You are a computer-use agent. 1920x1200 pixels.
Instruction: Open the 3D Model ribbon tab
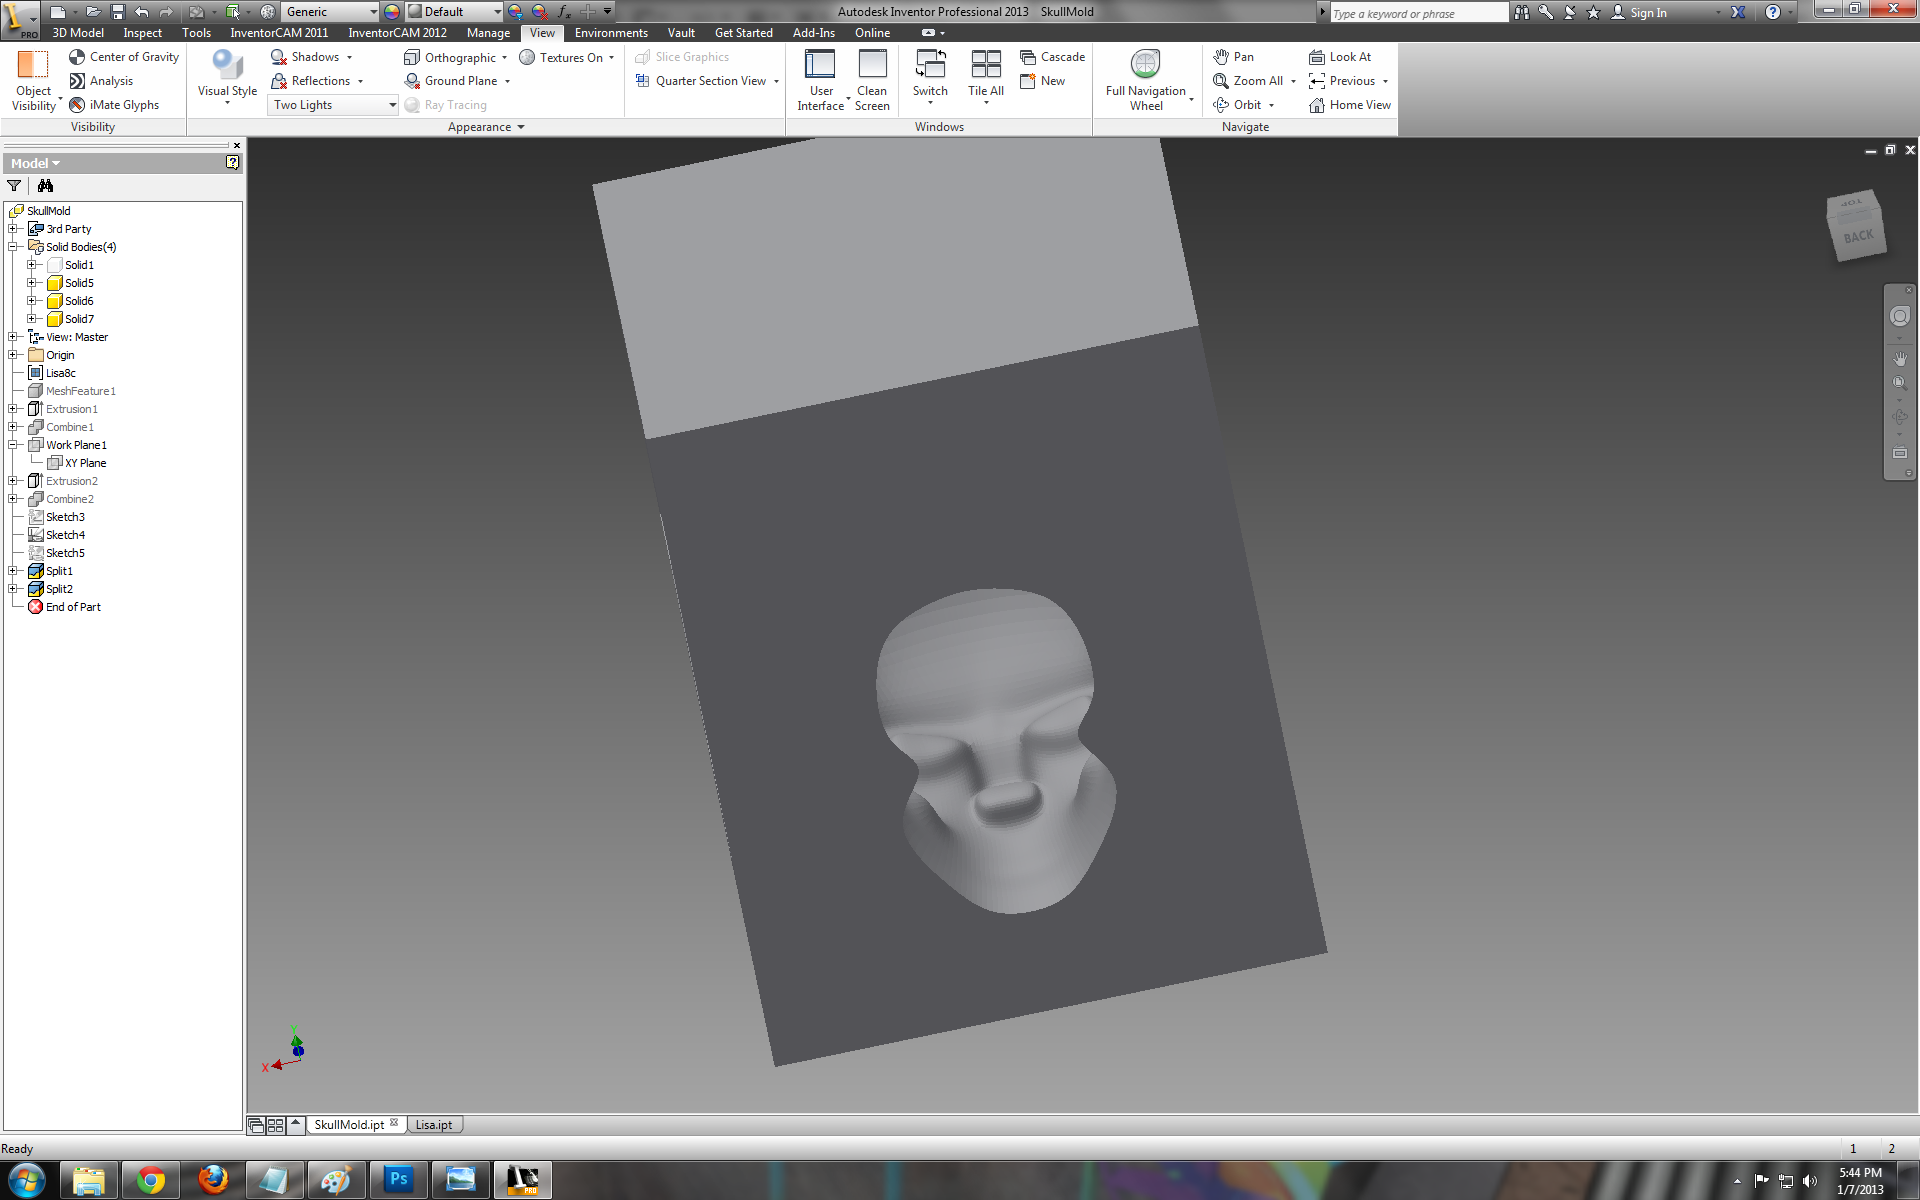click(77, 33)
